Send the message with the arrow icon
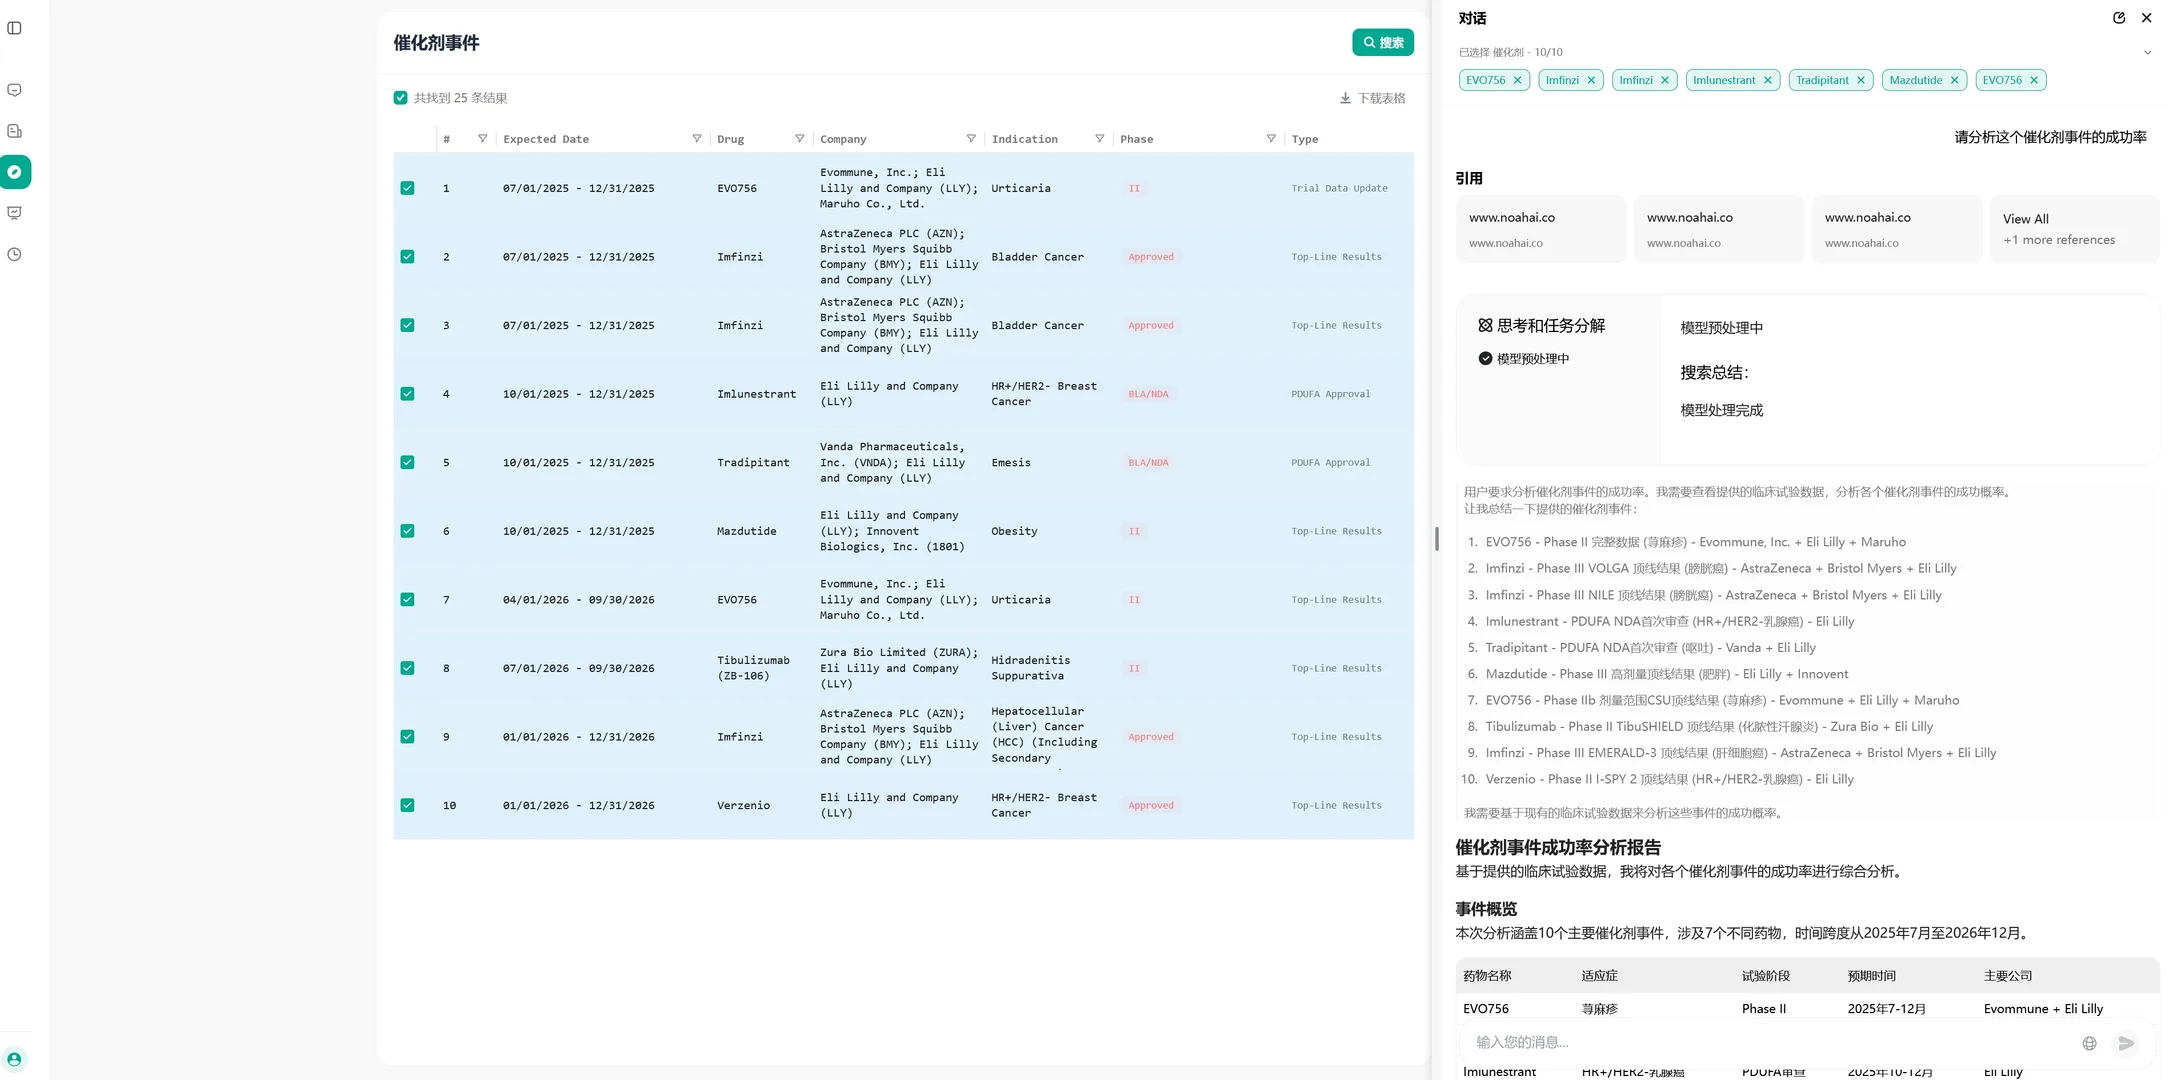The height and width of the screenshot is (1080, 2169). pyautogui.click(x=2126, y=1043)
